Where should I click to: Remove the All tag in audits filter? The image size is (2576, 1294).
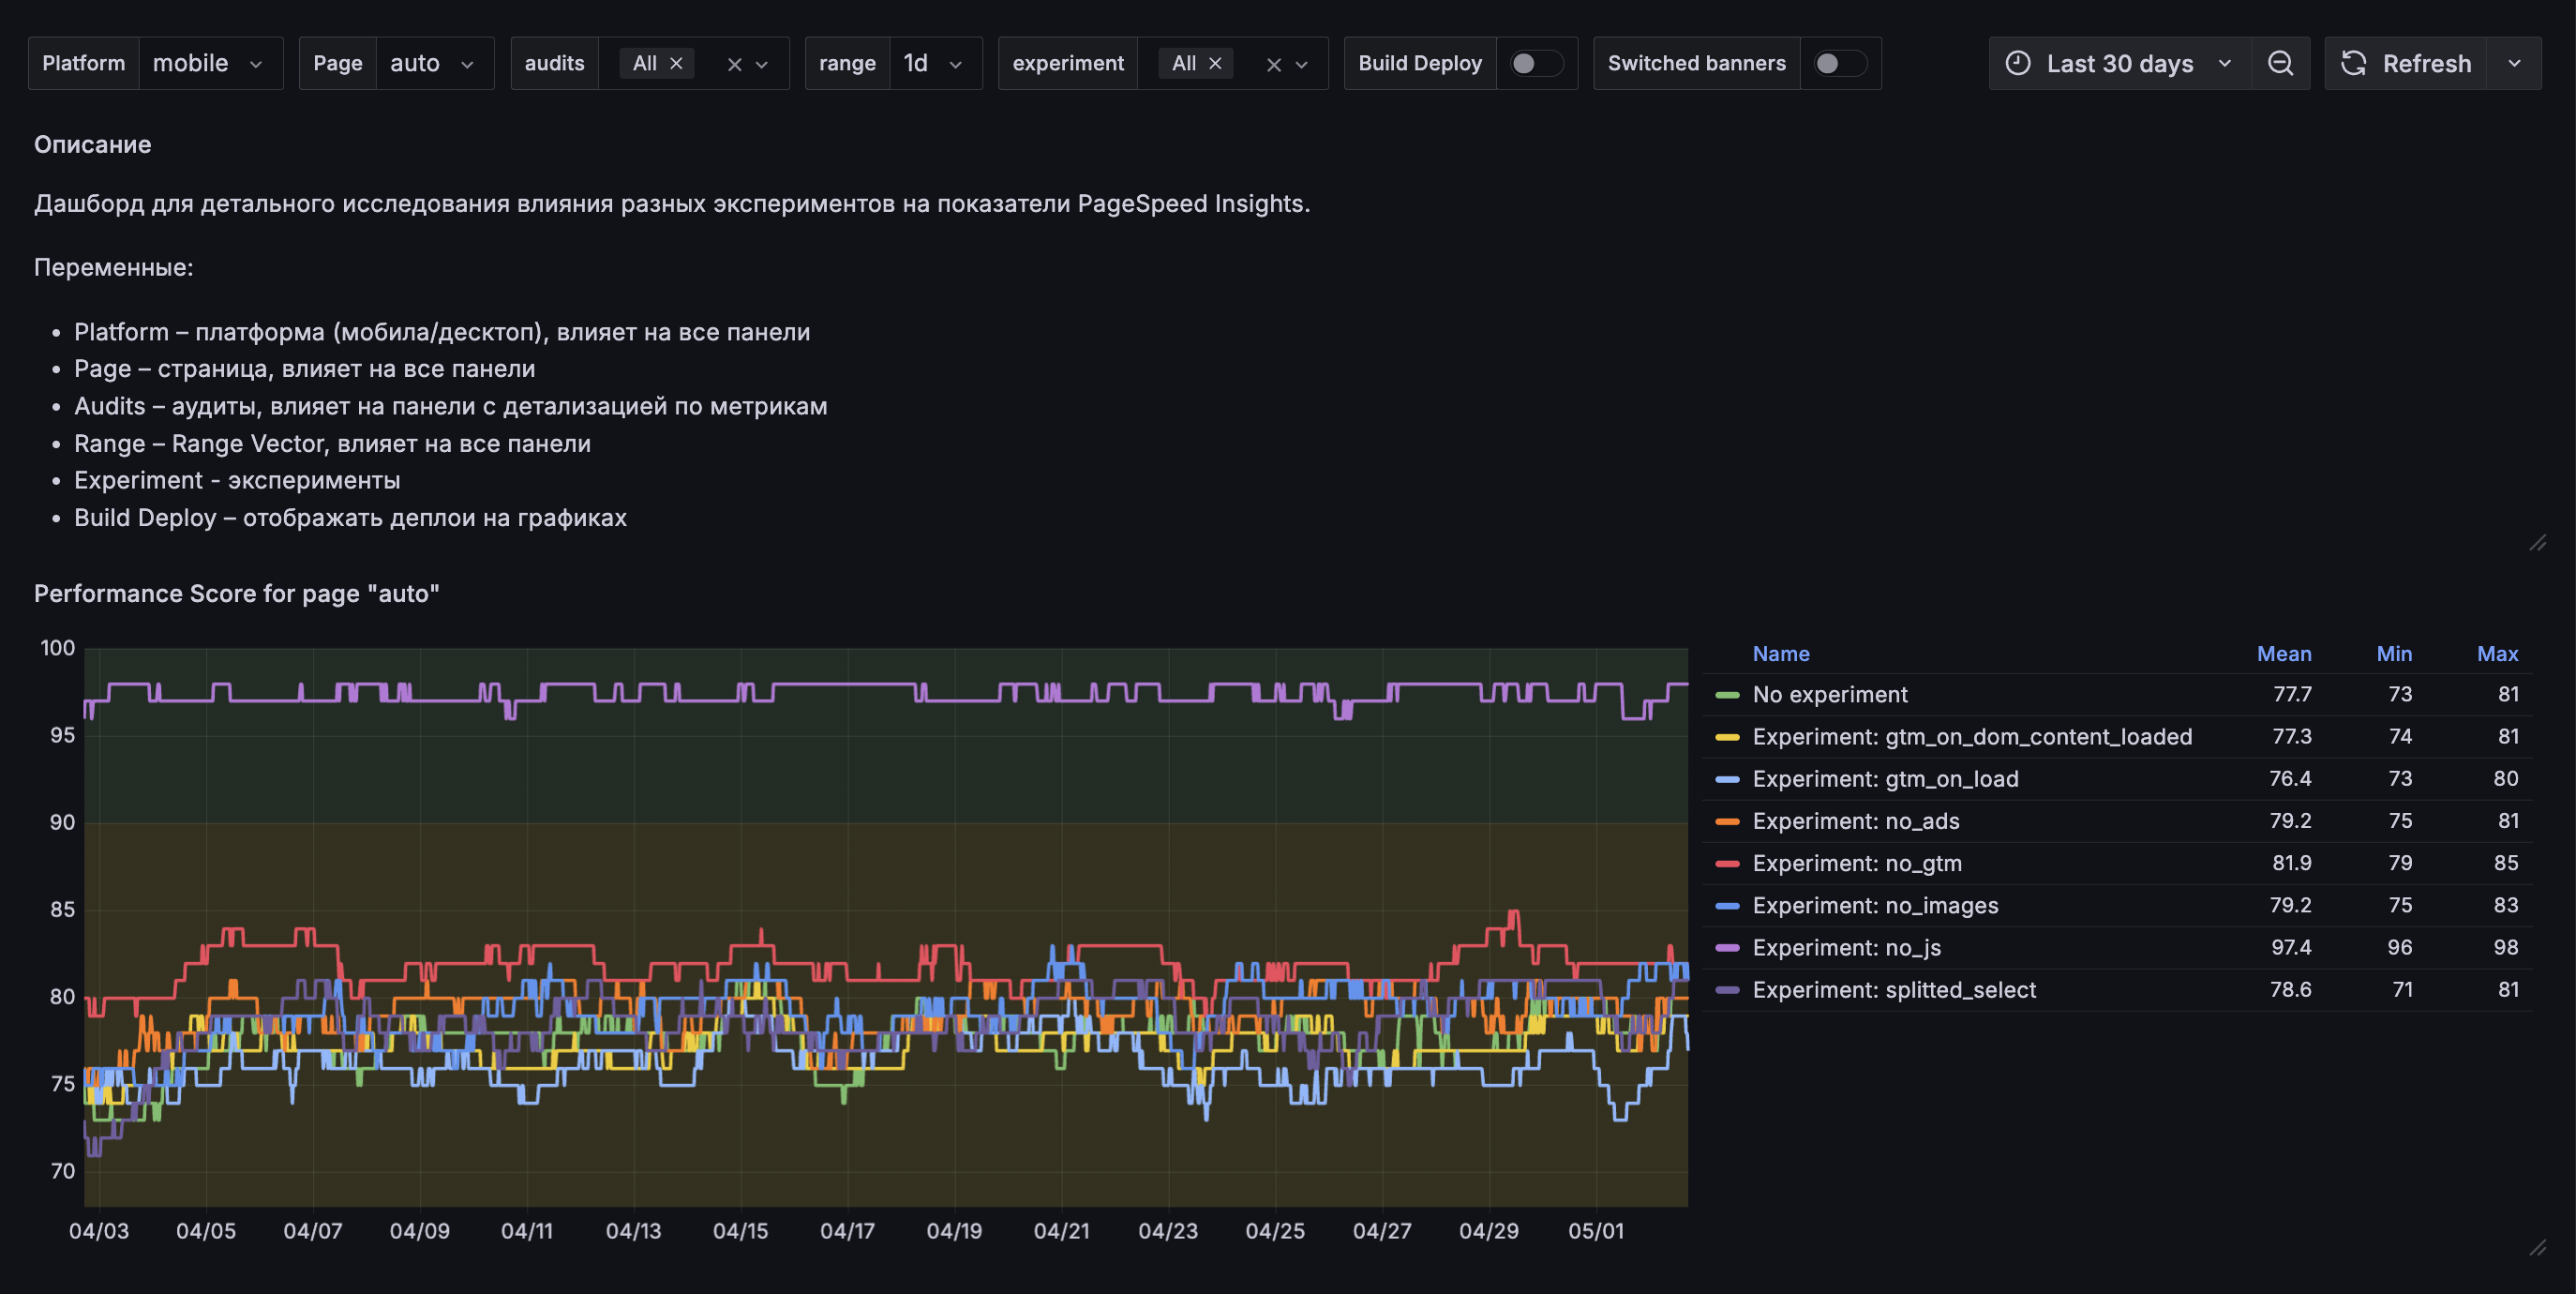point(676,63)
